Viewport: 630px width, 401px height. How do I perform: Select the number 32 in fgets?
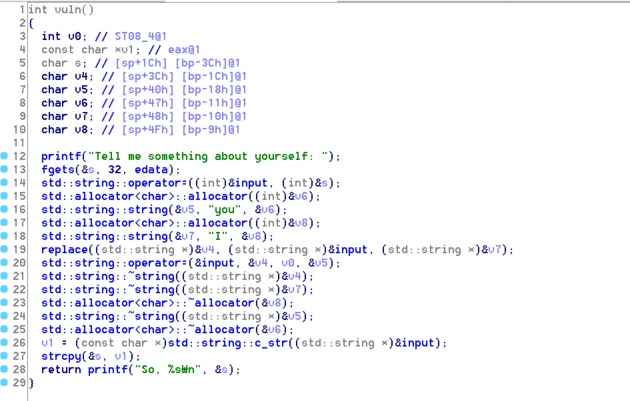pos(115,170)
